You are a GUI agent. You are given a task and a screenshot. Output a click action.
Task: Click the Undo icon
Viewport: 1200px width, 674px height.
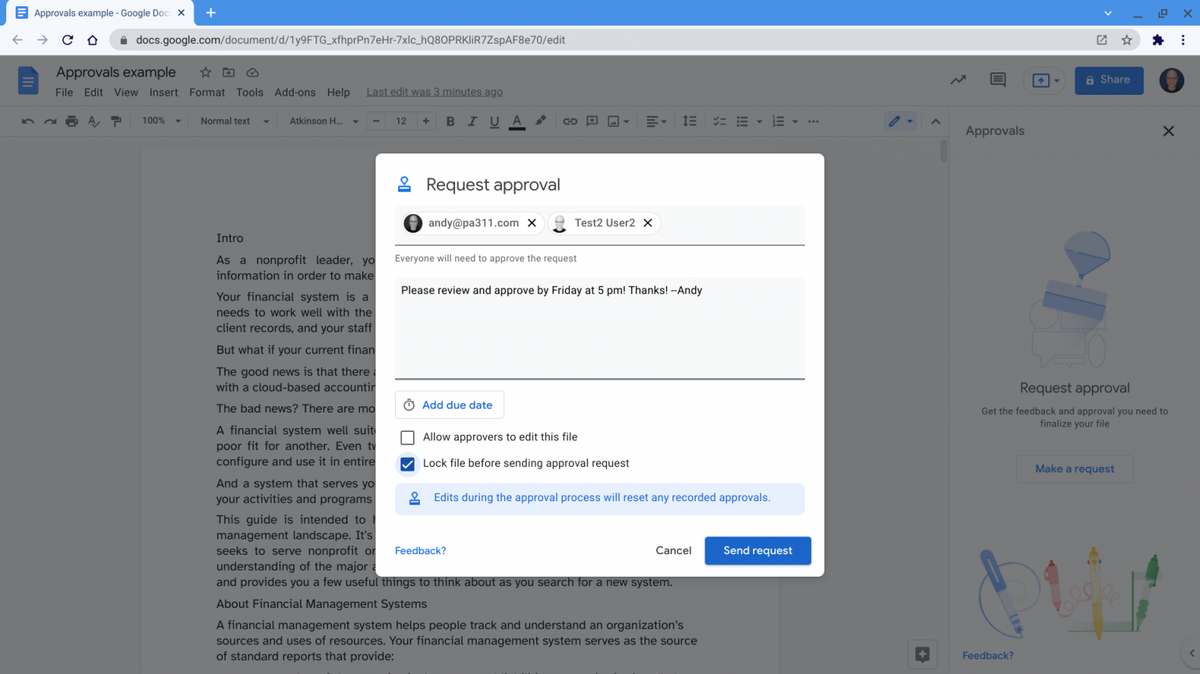27,121
